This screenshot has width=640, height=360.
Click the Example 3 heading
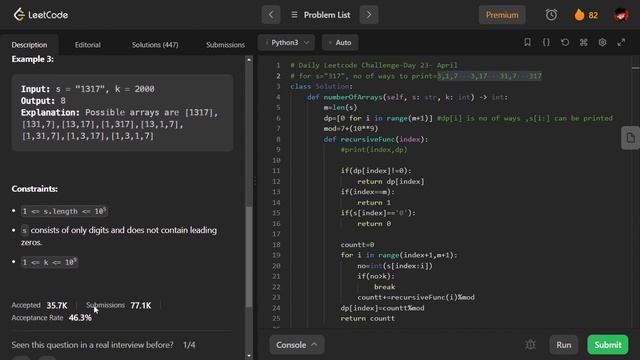pos(33,59)
